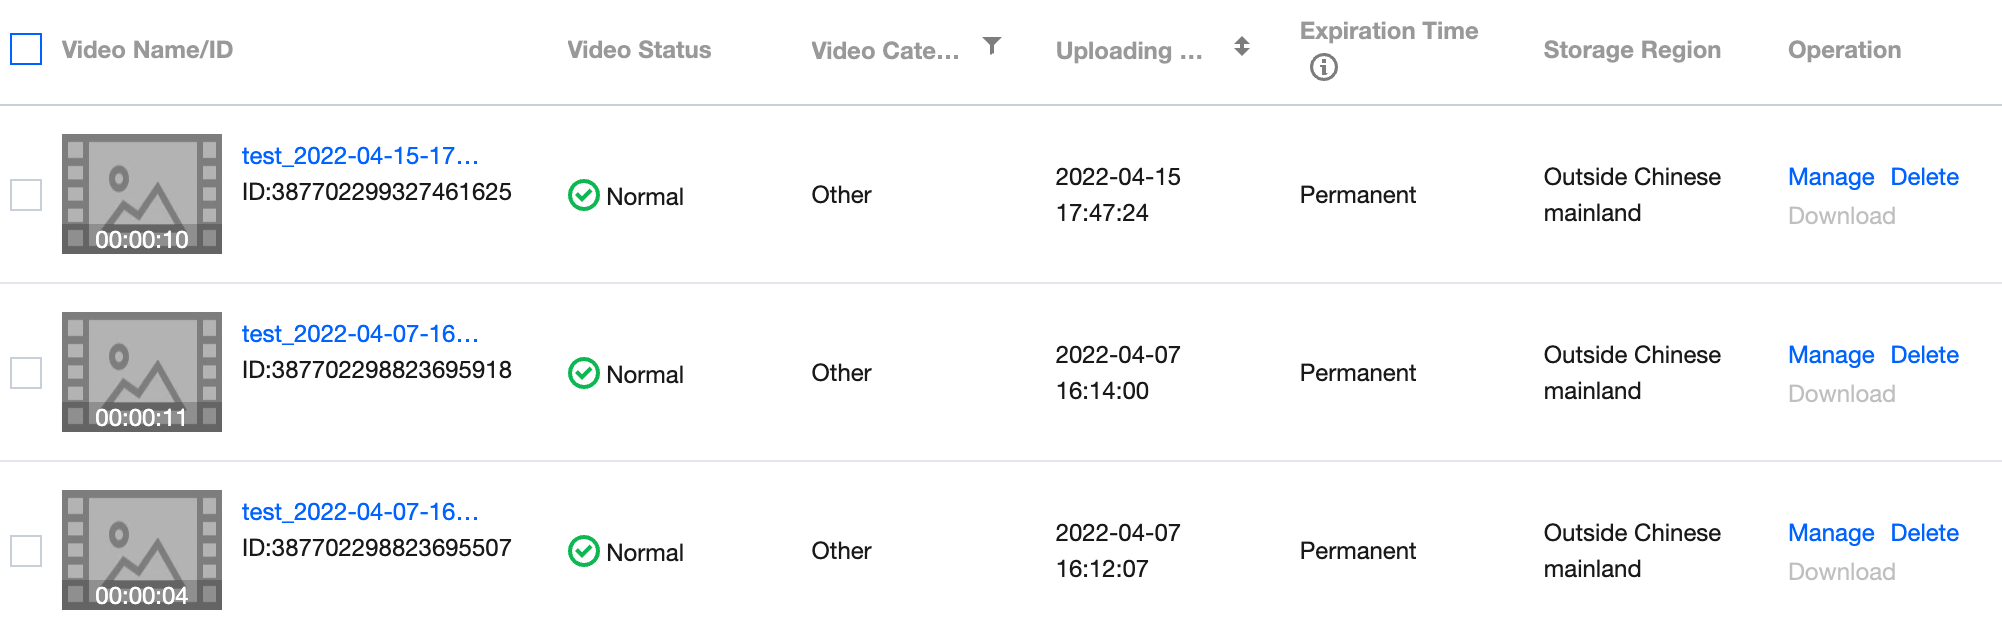Screen dimensions: 2002x624
Task: Select the header checkbox to select all videos
Action: [x=27, y=48]
